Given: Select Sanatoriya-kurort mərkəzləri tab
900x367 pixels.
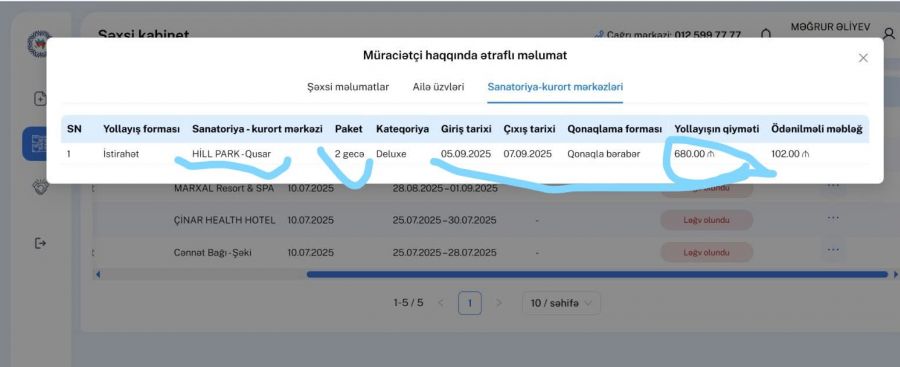Looking at the screenshot, I should point(555,87).
